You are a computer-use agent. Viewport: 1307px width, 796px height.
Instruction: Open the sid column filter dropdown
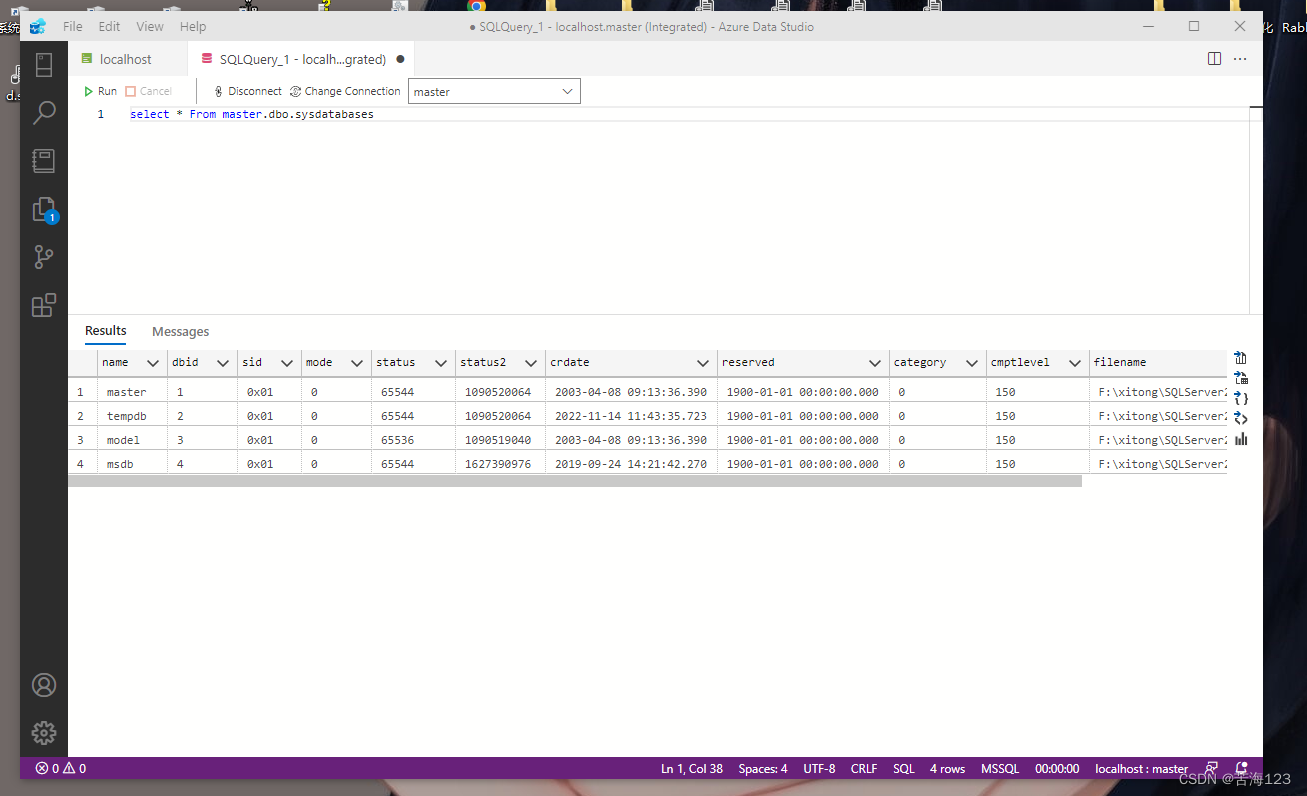[x=287, y=363]
